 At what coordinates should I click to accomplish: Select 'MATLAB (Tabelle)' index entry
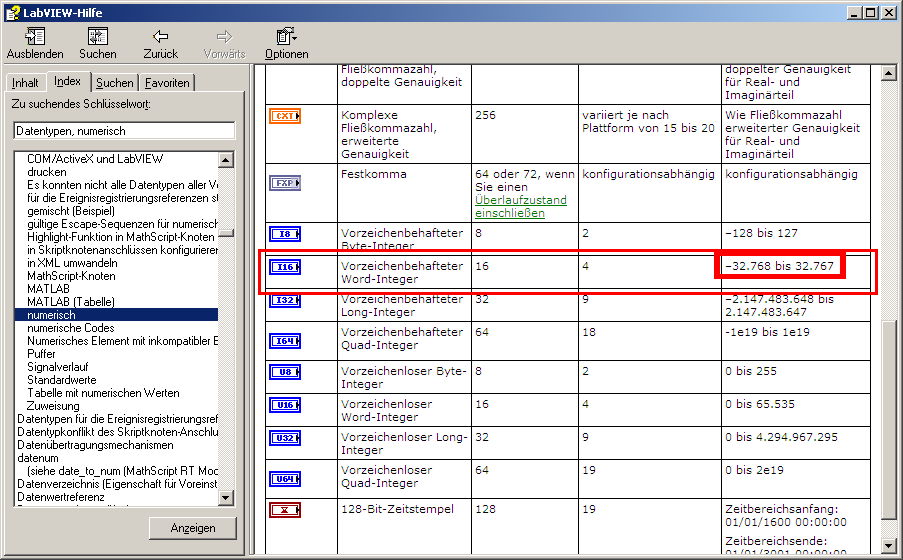click(x=71, y=302)
